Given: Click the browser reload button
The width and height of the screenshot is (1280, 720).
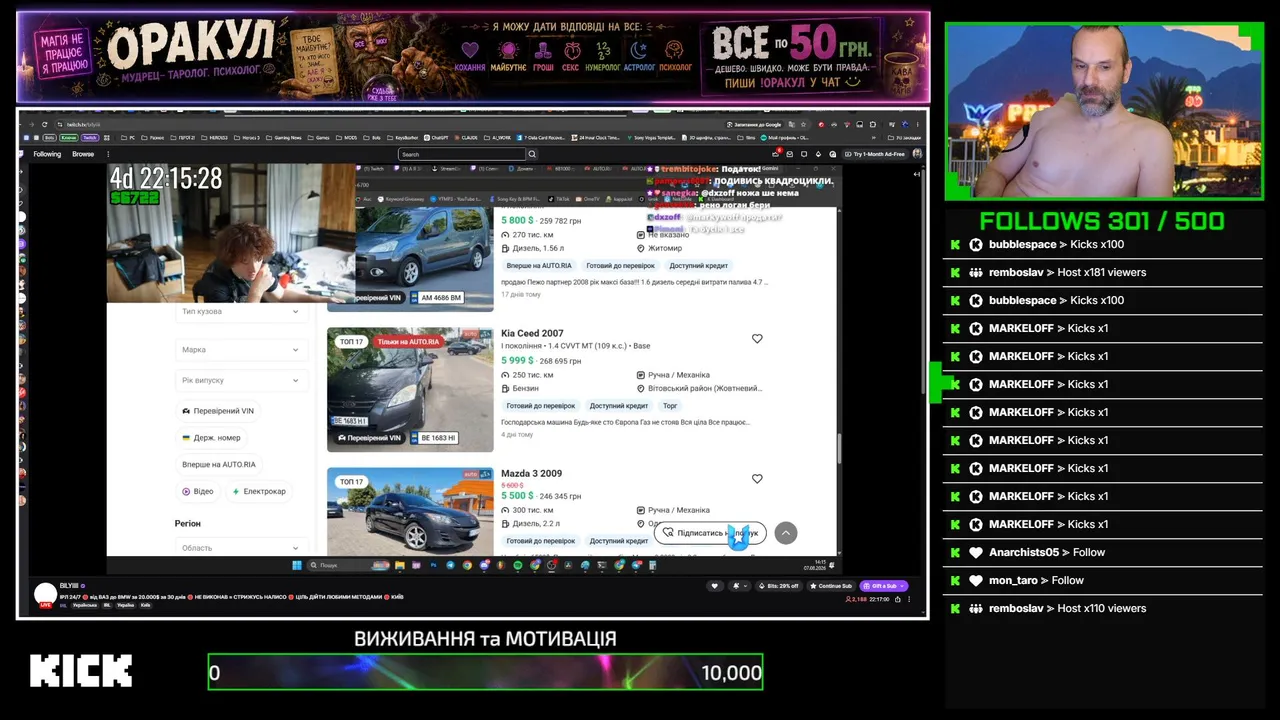Looking at the screenshot, I should [47, 124].
